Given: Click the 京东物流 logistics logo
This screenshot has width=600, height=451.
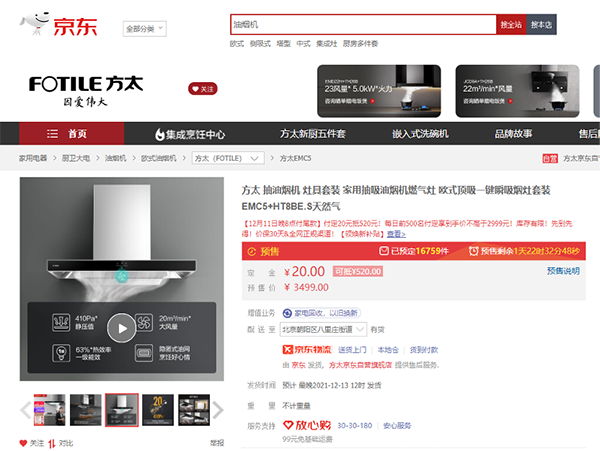Looking at the screenshot, I should pyautogui.click(x=307, y=350).
